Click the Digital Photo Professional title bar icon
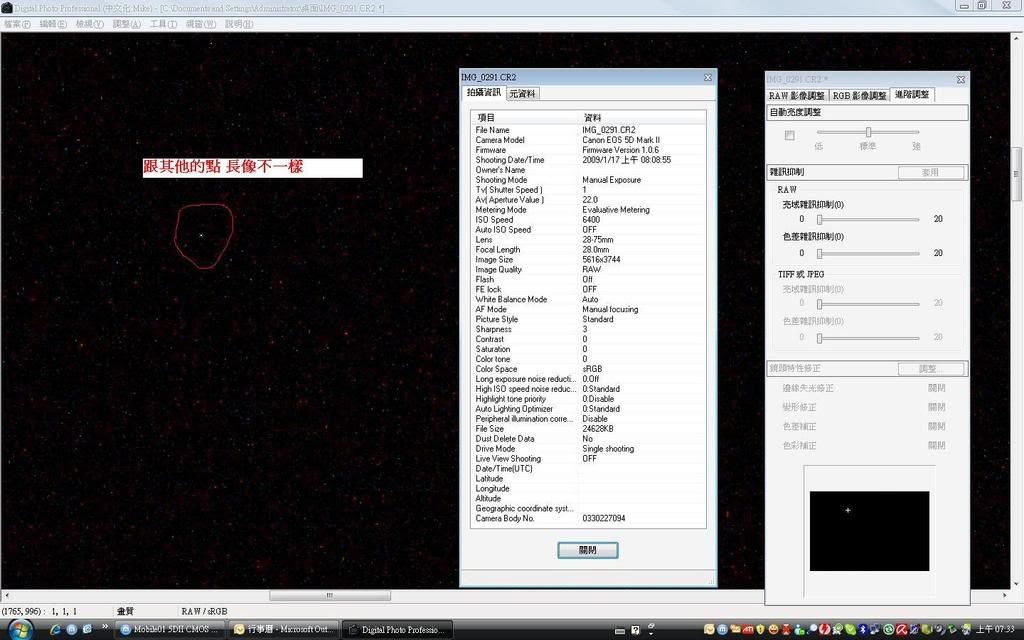This screenshot has height=640, width=1024. tap(7, 7)
